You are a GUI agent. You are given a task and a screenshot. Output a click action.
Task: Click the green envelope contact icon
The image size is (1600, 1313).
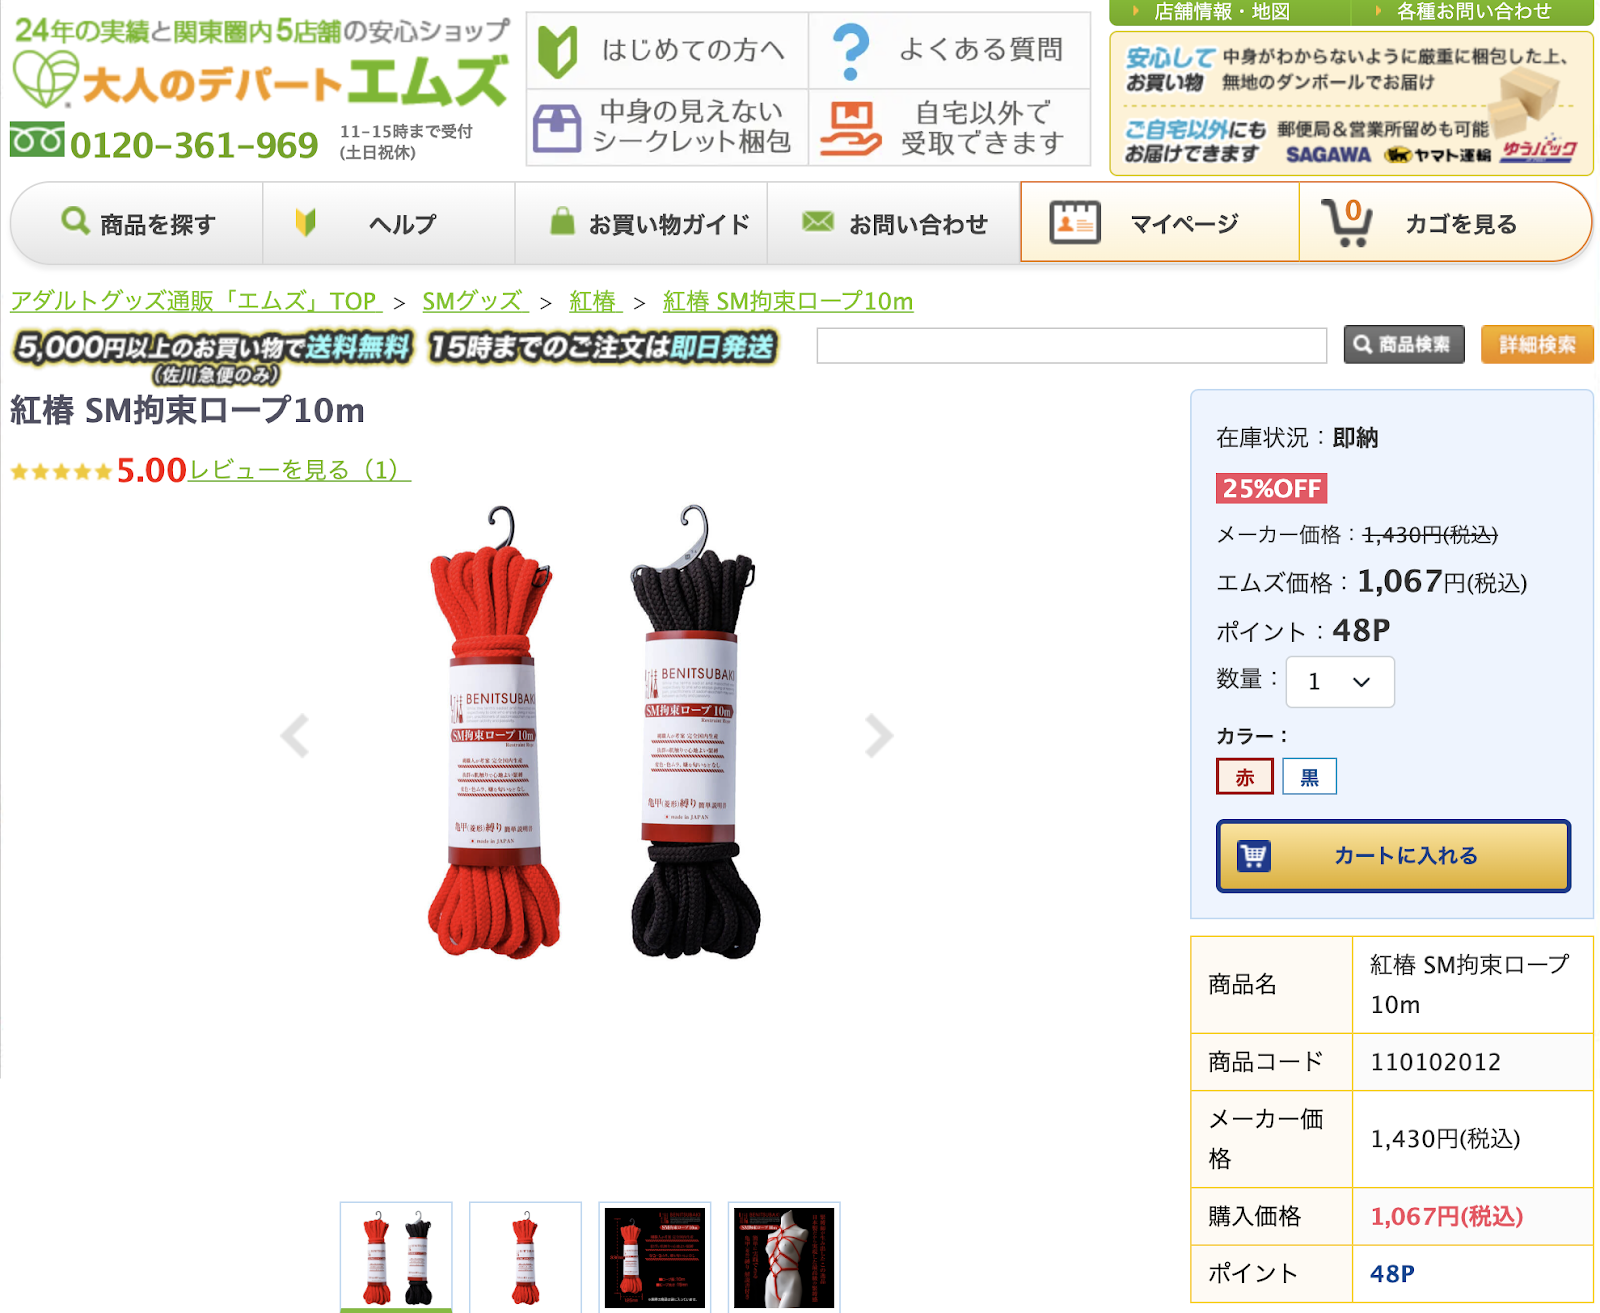(818, 221)
